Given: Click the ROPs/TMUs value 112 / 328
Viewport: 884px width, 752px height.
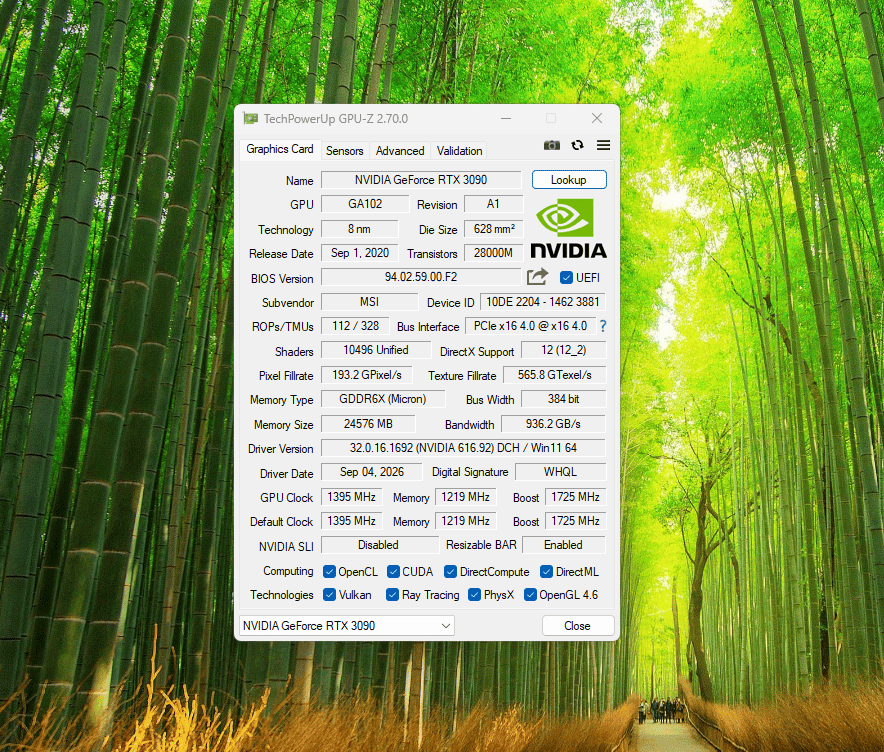Looking at the screenshot, I should 355,326.
